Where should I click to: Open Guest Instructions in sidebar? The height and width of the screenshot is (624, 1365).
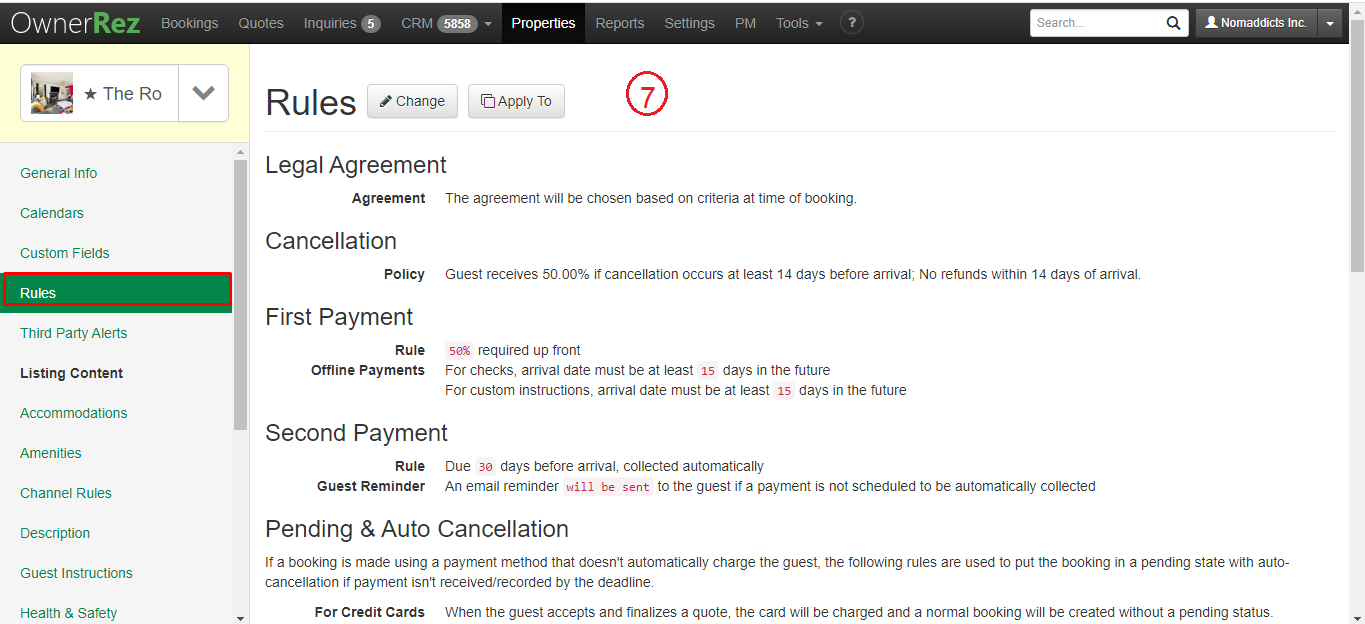[x=76, y=573]
